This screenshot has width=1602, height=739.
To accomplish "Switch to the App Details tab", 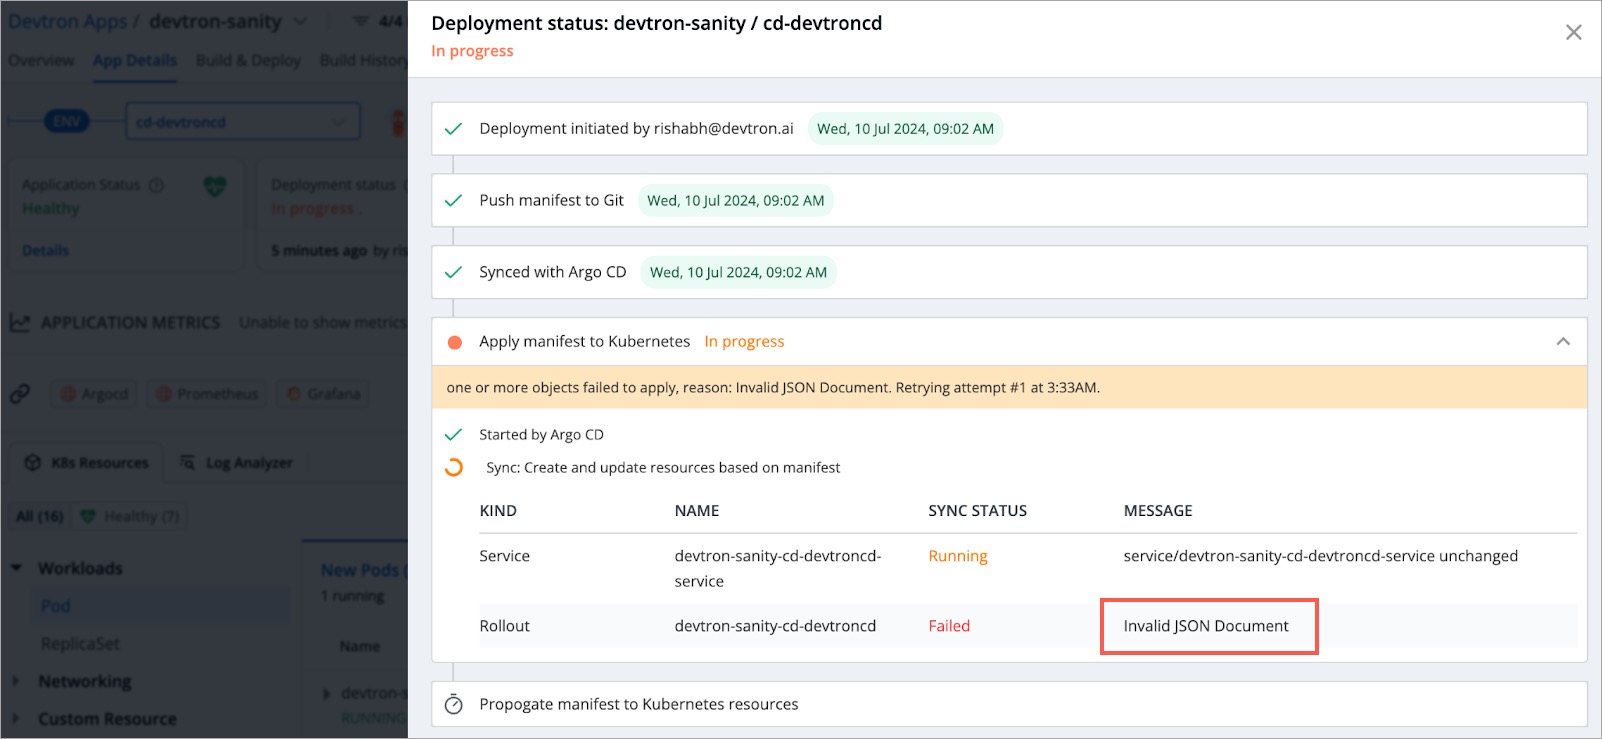I will (135, 60).
